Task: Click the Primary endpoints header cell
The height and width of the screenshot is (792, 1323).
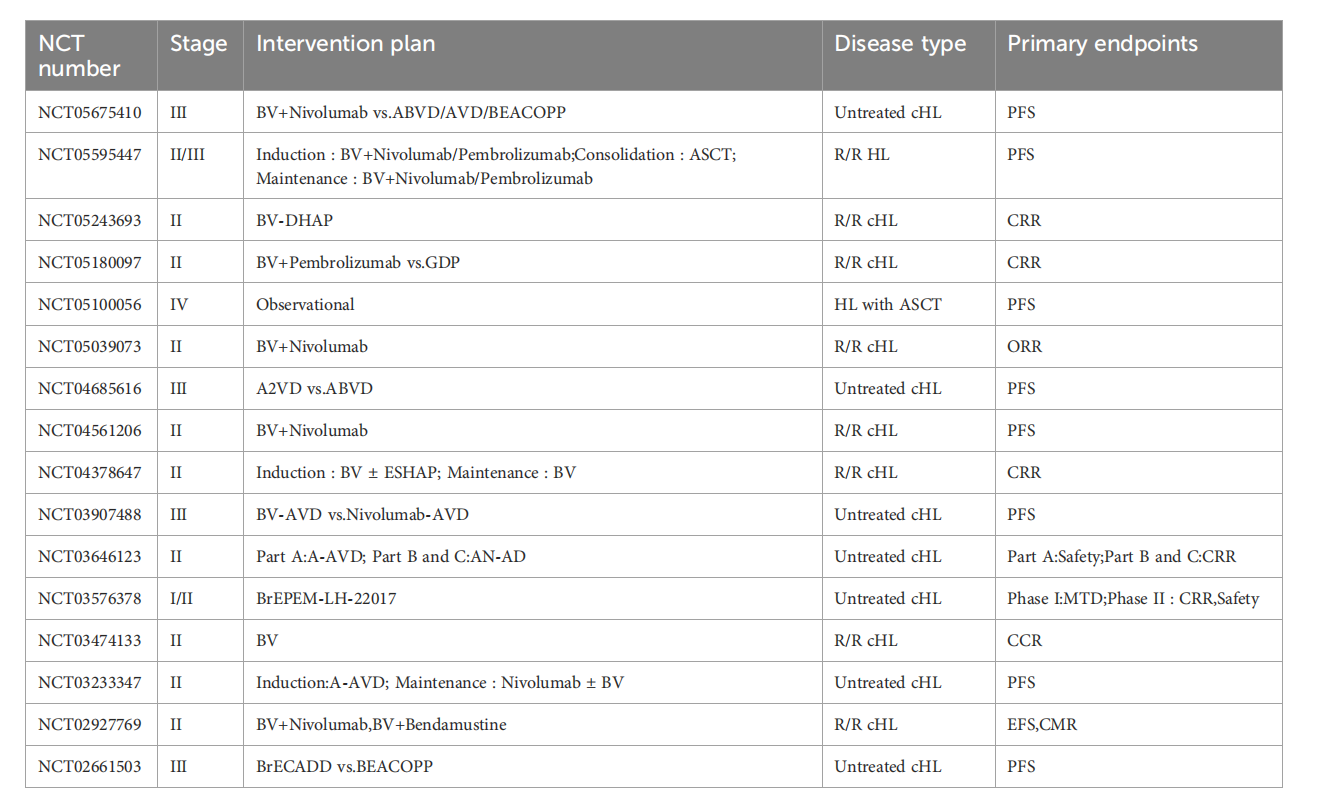Action: tap(1139, 56)
